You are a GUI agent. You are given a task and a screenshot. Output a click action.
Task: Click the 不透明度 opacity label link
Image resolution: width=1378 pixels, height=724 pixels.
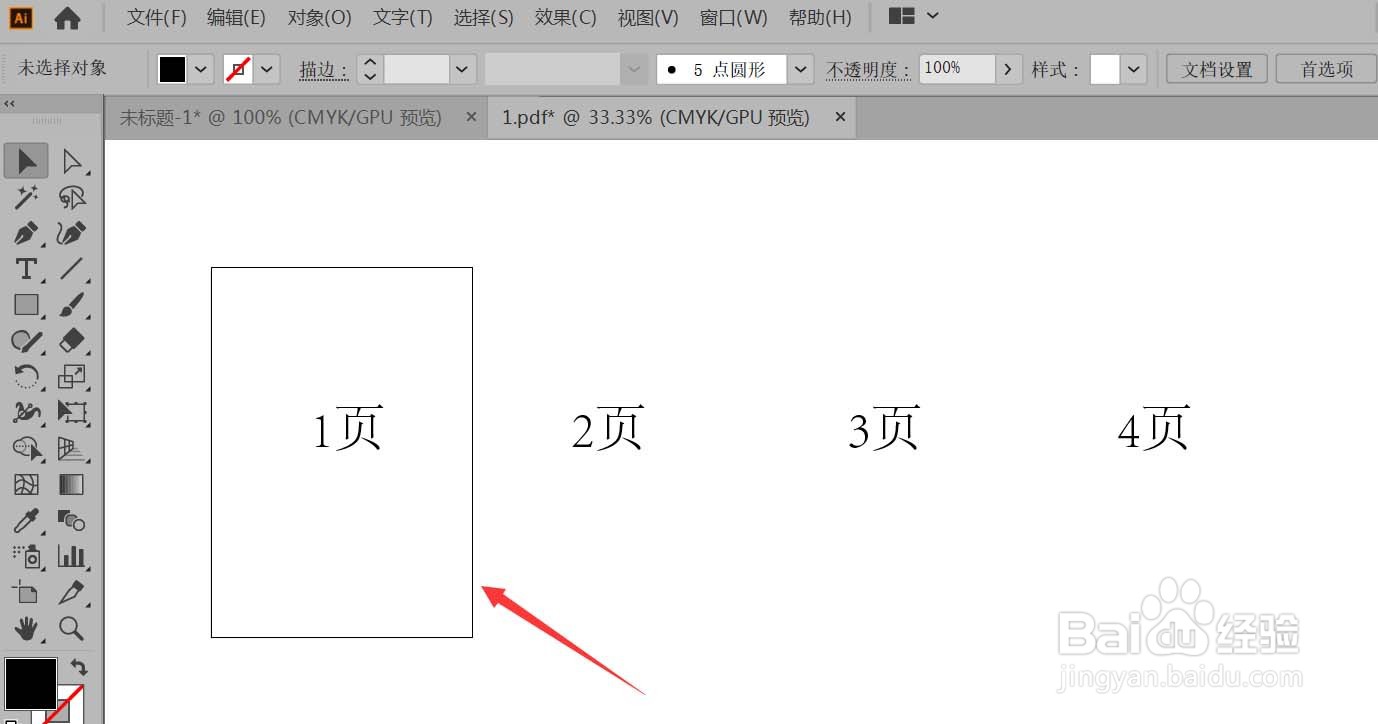point(868,70)
